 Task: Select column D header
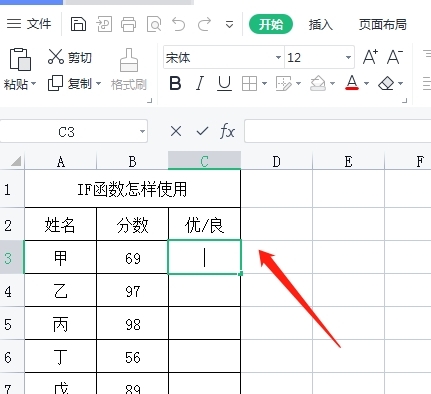276,161
